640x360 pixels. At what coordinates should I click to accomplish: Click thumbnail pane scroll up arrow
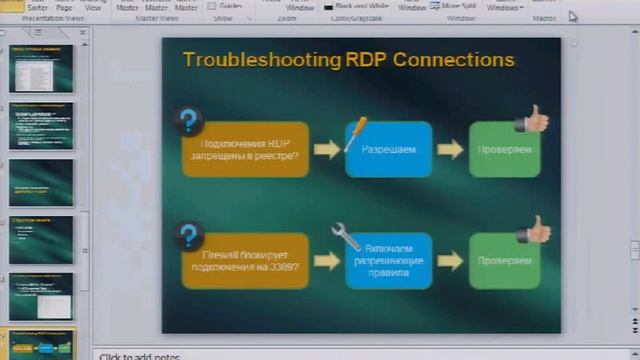(84, 44)
